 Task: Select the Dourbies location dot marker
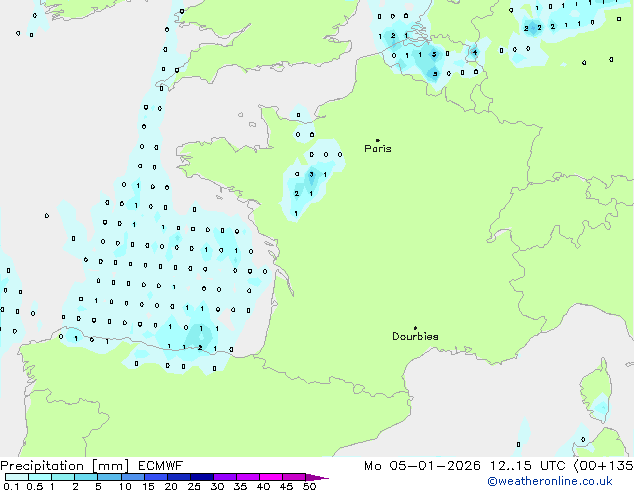415,328
